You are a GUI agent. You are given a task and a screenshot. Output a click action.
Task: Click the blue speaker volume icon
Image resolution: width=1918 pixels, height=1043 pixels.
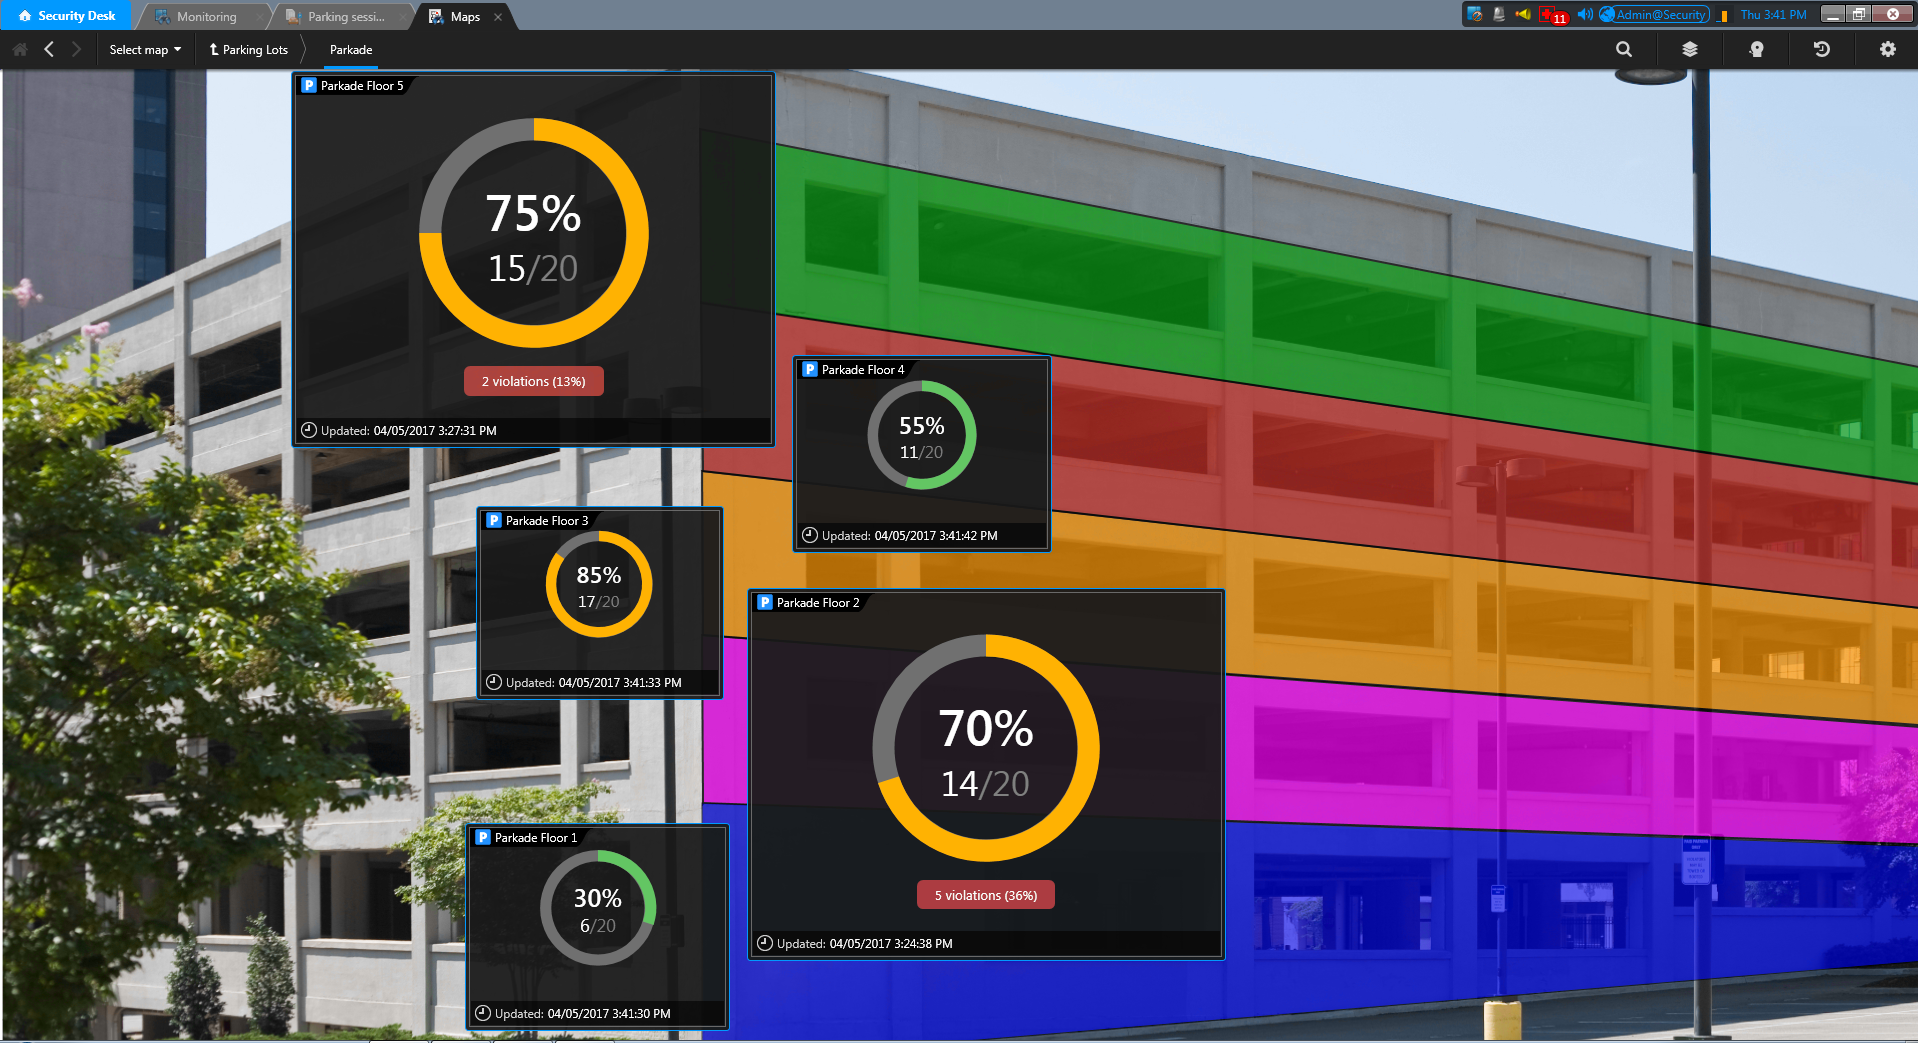click(x=1584, y=15)
